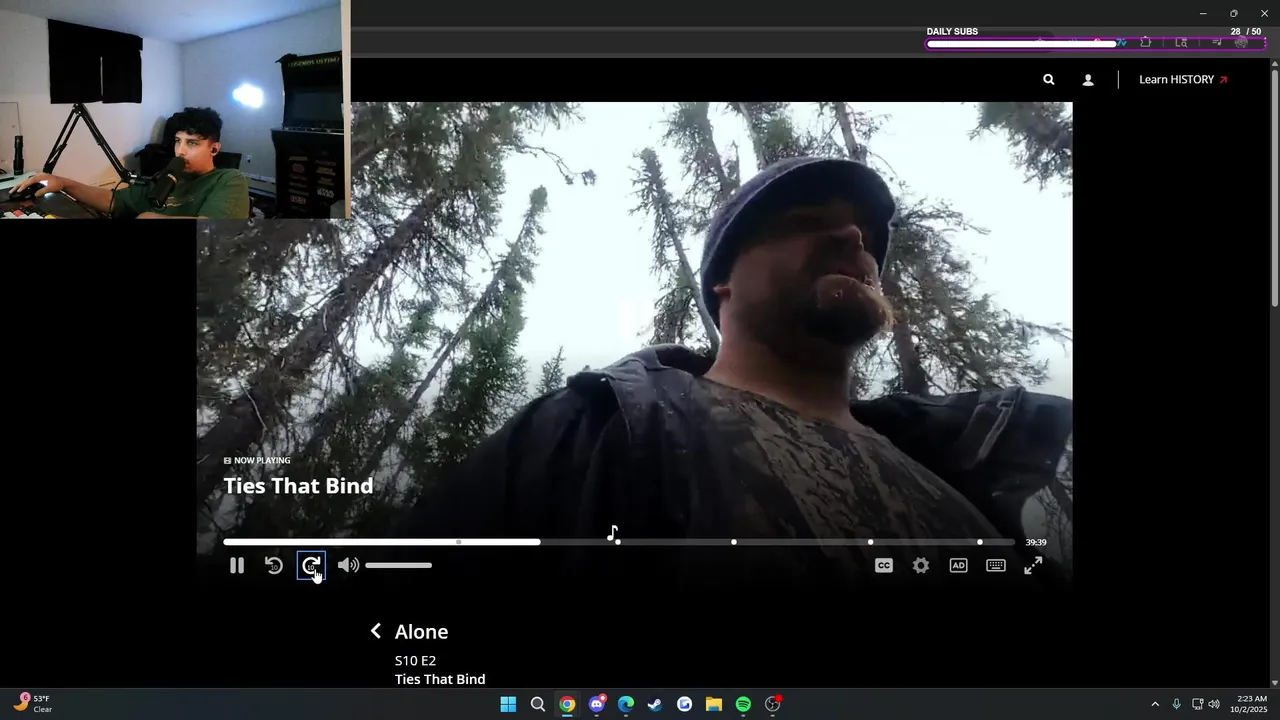Click the video title Ties That Bind
1280x720 pixels.
(x=298, y=486)
